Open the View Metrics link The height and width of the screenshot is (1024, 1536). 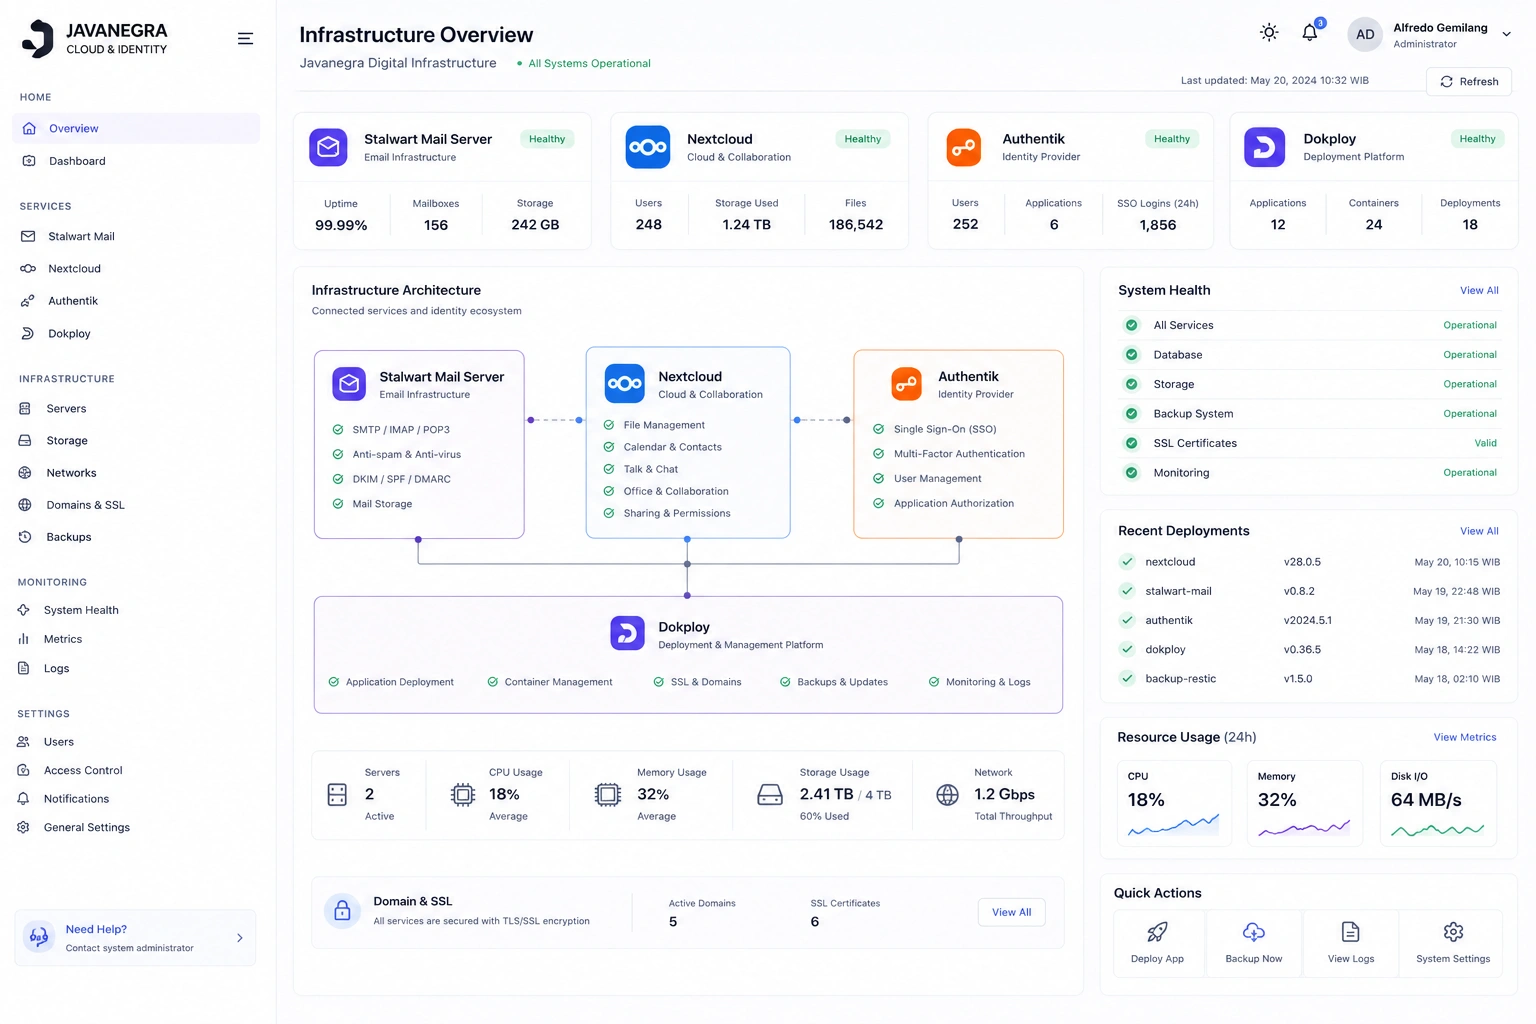click(1465, 737)
